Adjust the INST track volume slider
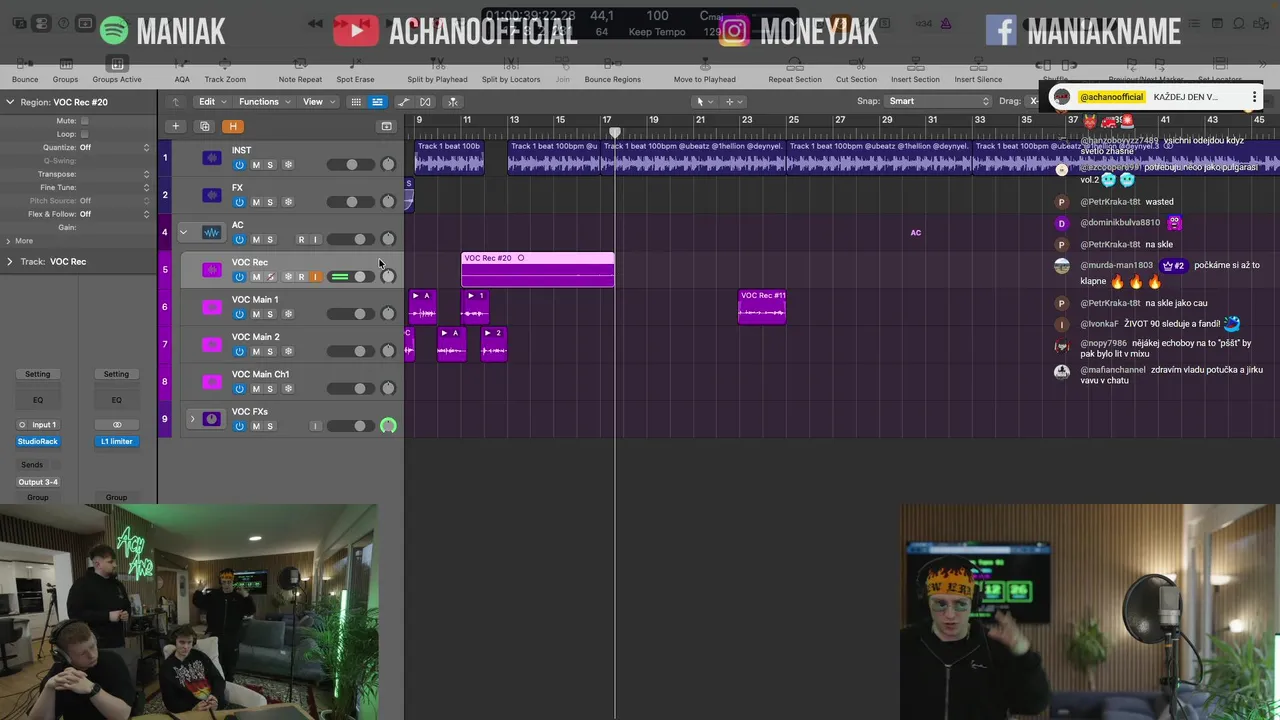The image size is (1280, 720). [x=351, y=165]
